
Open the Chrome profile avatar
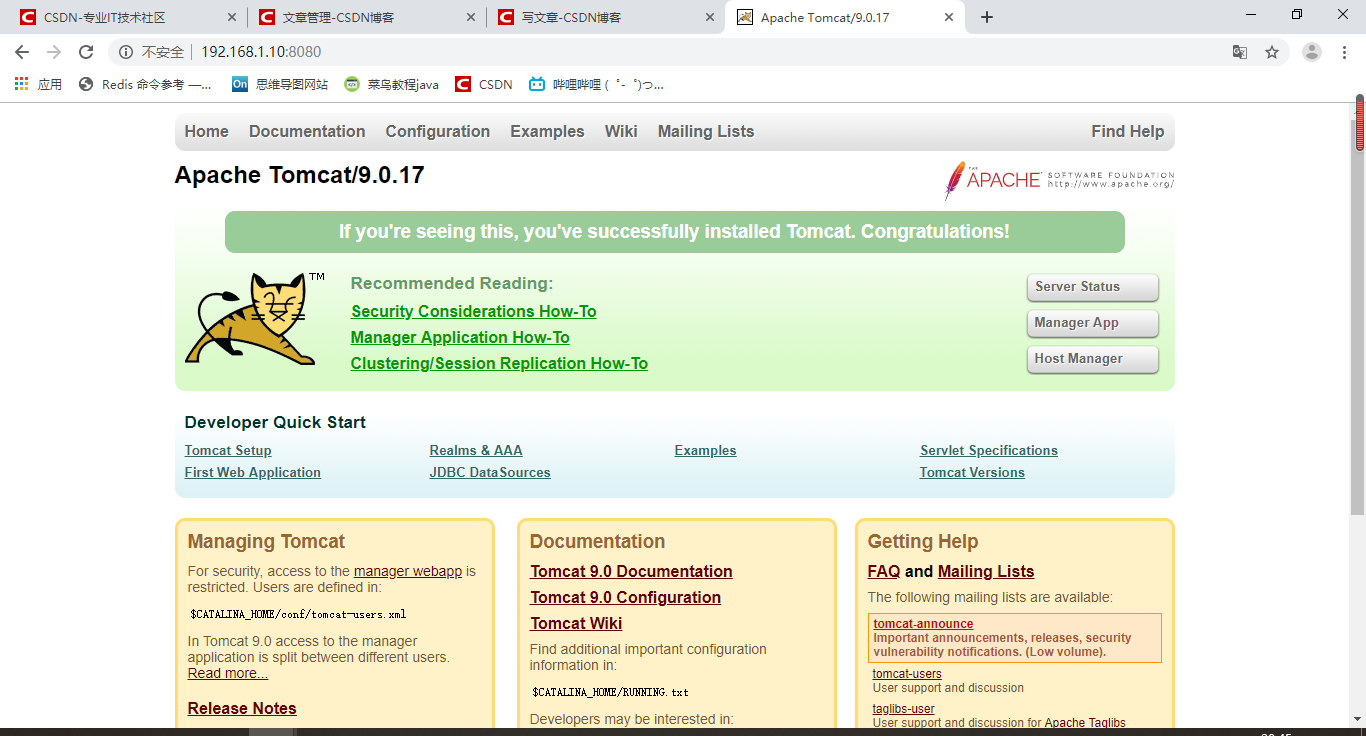1312,52
